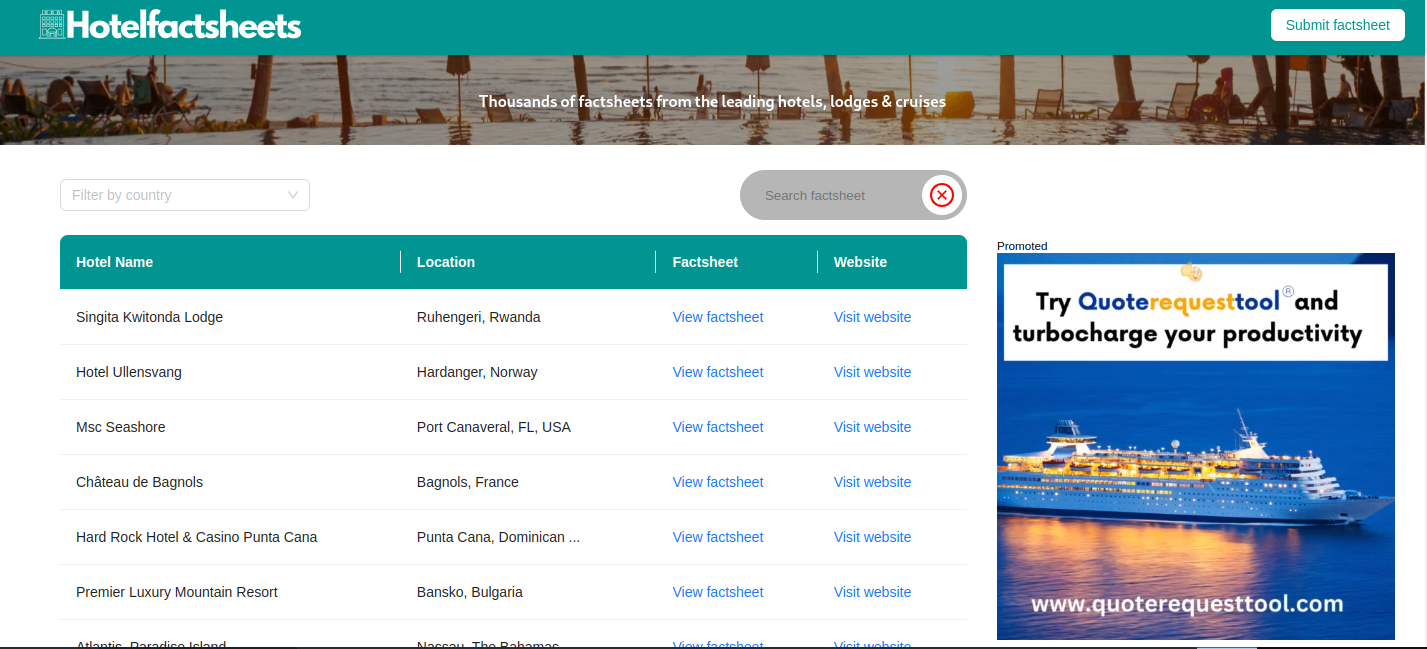The width and height of the screenshot is (1427, 649).
Task: Click the www.quoterequesttool.com text in ad
Action: (1187, 604)
